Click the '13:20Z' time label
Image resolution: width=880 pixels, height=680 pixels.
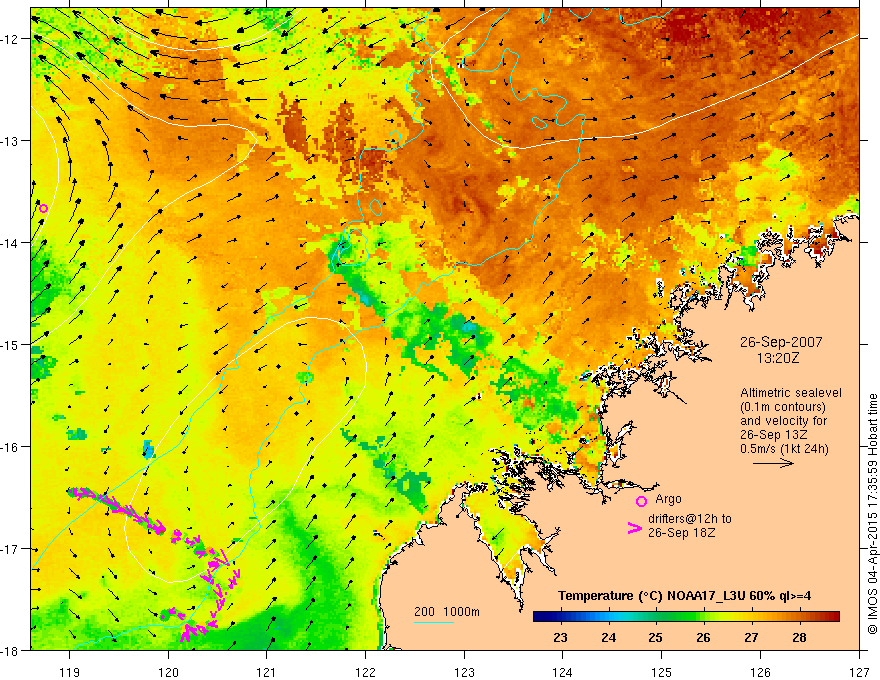[777, 358]
